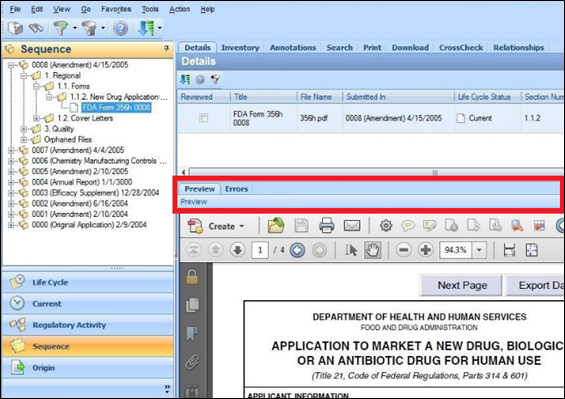The image size is (565, 399).
Task: Check the Reviewed checkbox for FDA Form 356h
Action: (204, 118)
